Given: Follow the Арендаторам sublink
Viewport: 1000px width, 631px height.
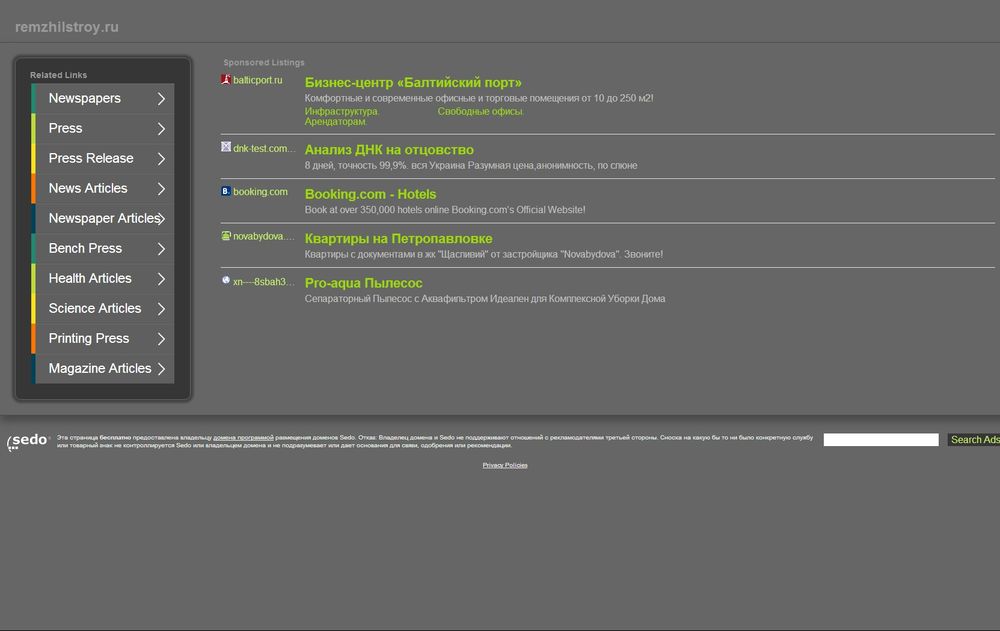Looking at the screenshot, I should point(335,121).
